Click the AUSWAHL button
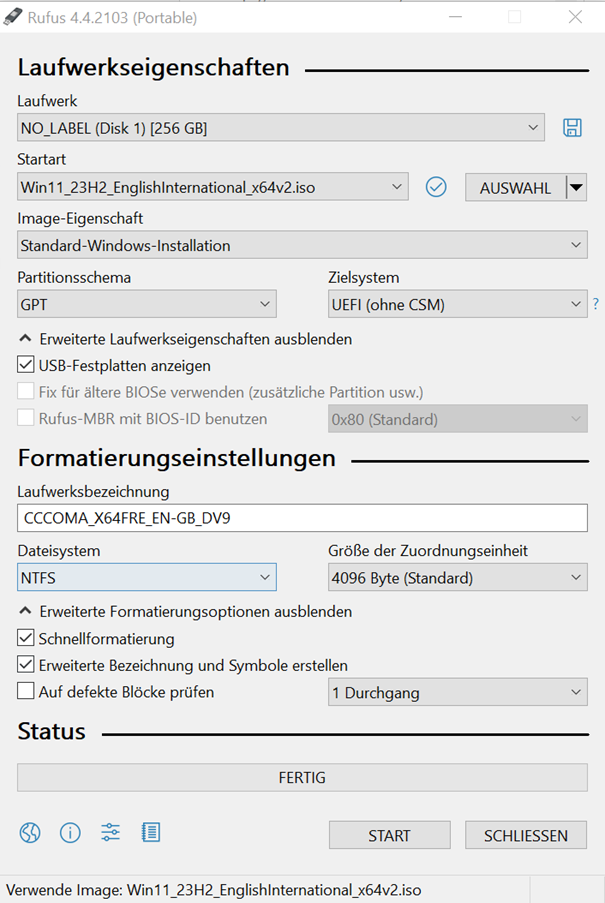 coord(515,188)
